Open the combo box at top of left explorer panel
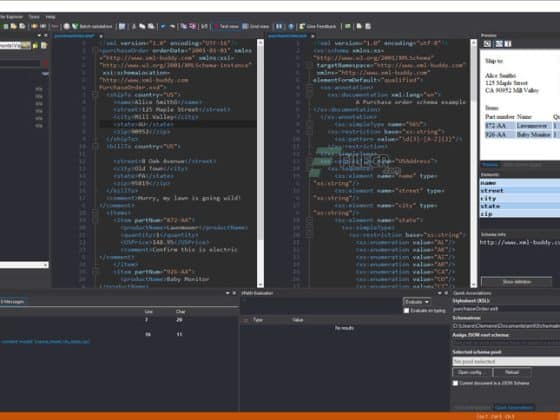This screenshot has height=420, width=560. pos(15,45)
